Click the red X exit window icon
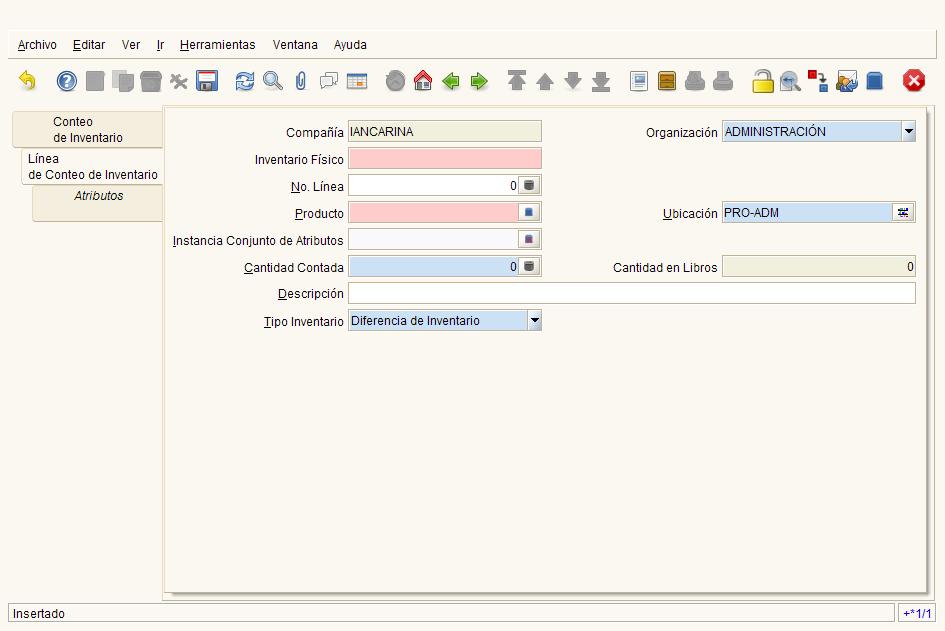 tap(914, 81)
